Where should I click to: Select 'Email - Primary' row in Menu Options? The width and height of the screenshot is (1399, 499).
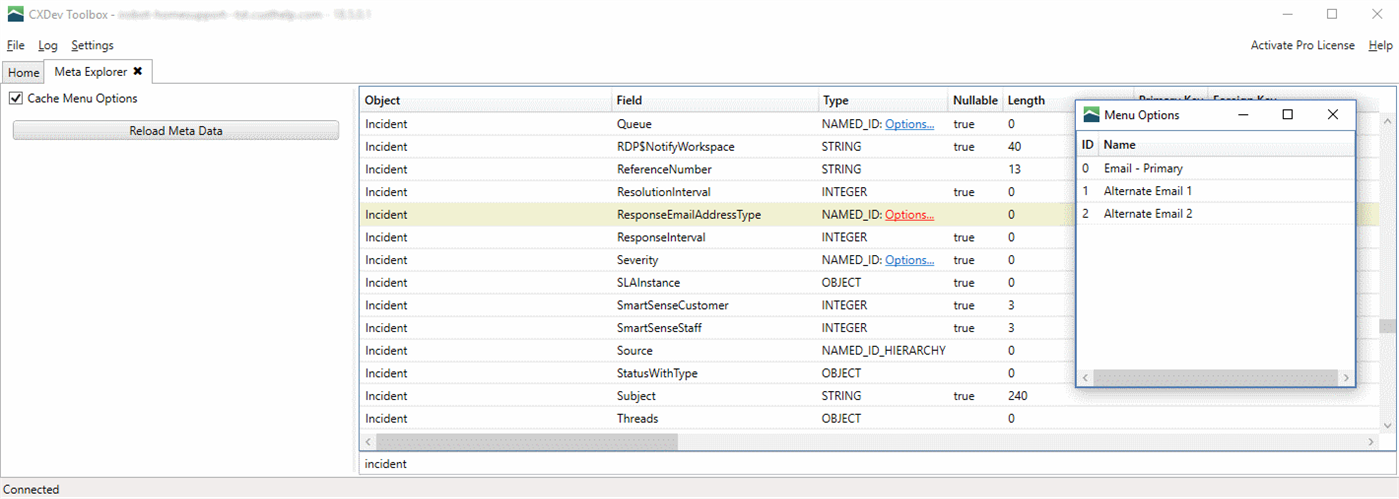coord(1216,168)
